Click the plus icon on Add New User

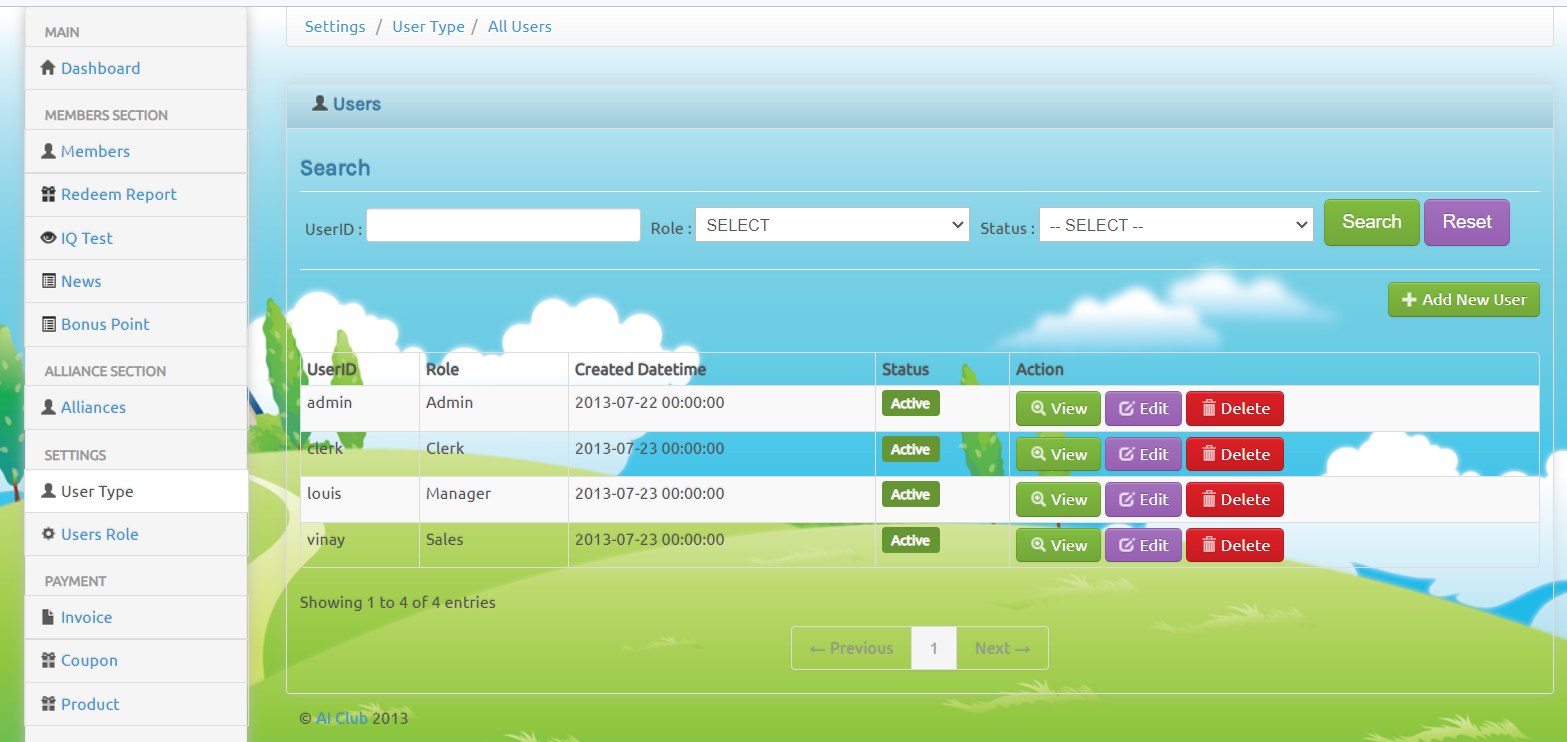click(1409, 300)
